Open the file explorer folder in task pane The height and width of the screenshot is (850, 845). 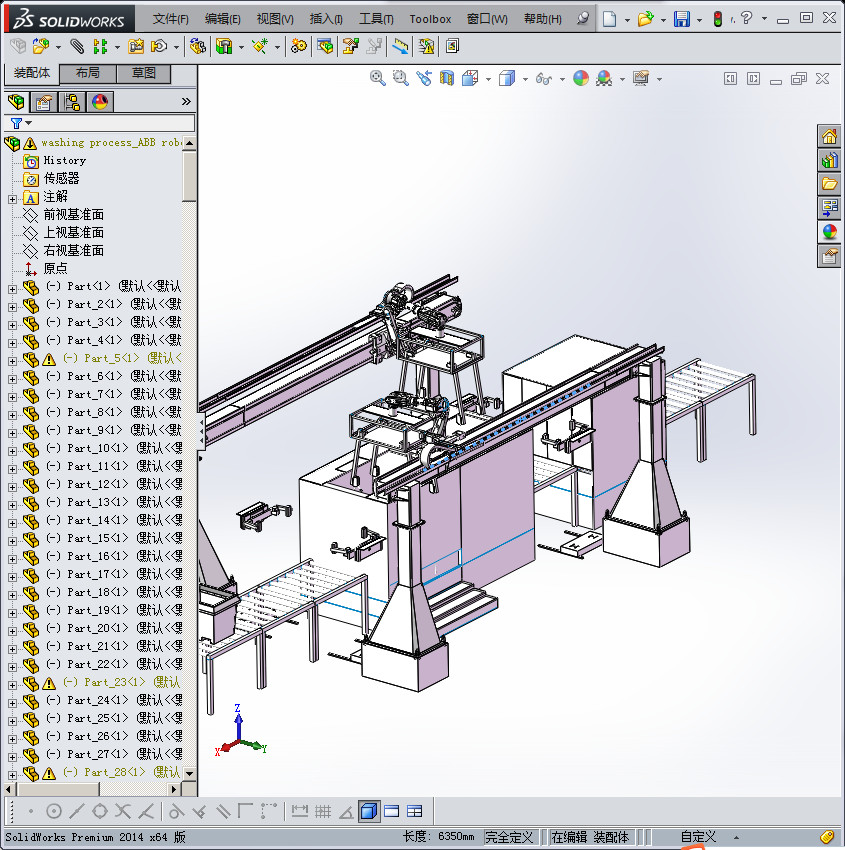point(829,184)
